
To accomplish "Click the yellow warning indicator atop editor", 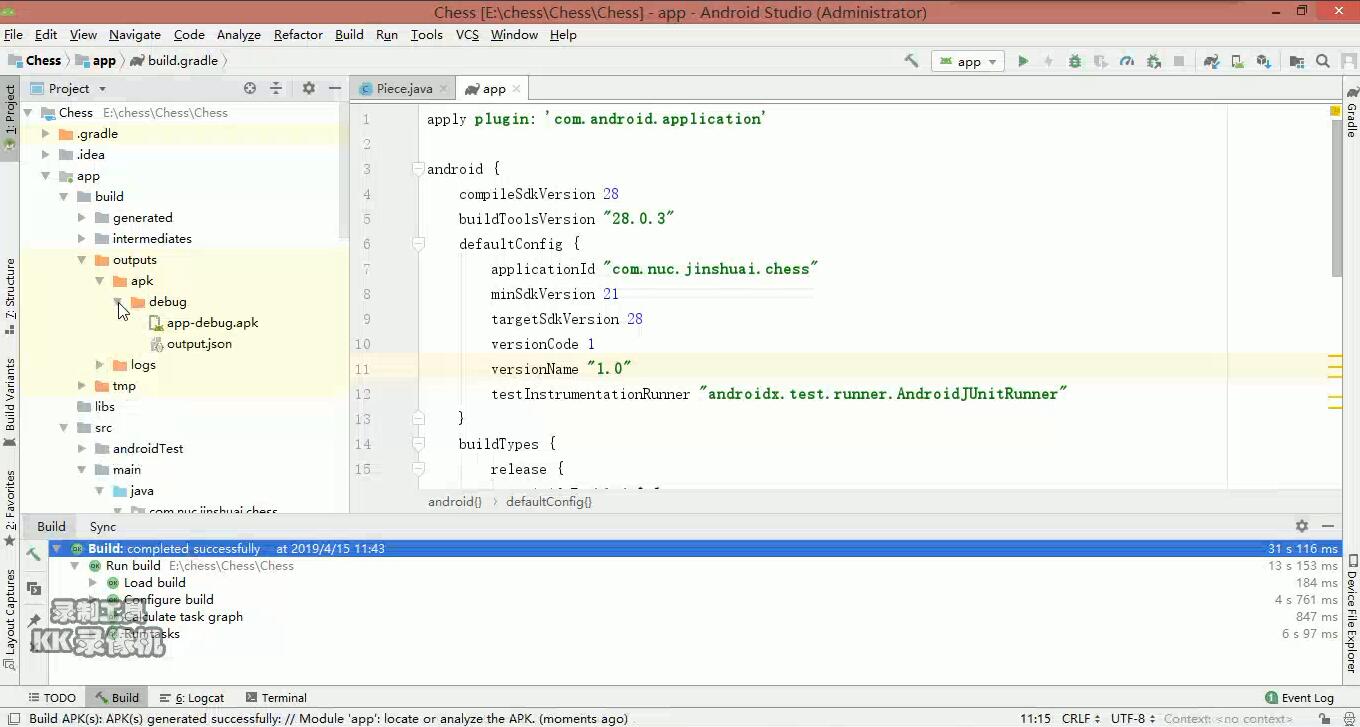I will point(1335,110).
